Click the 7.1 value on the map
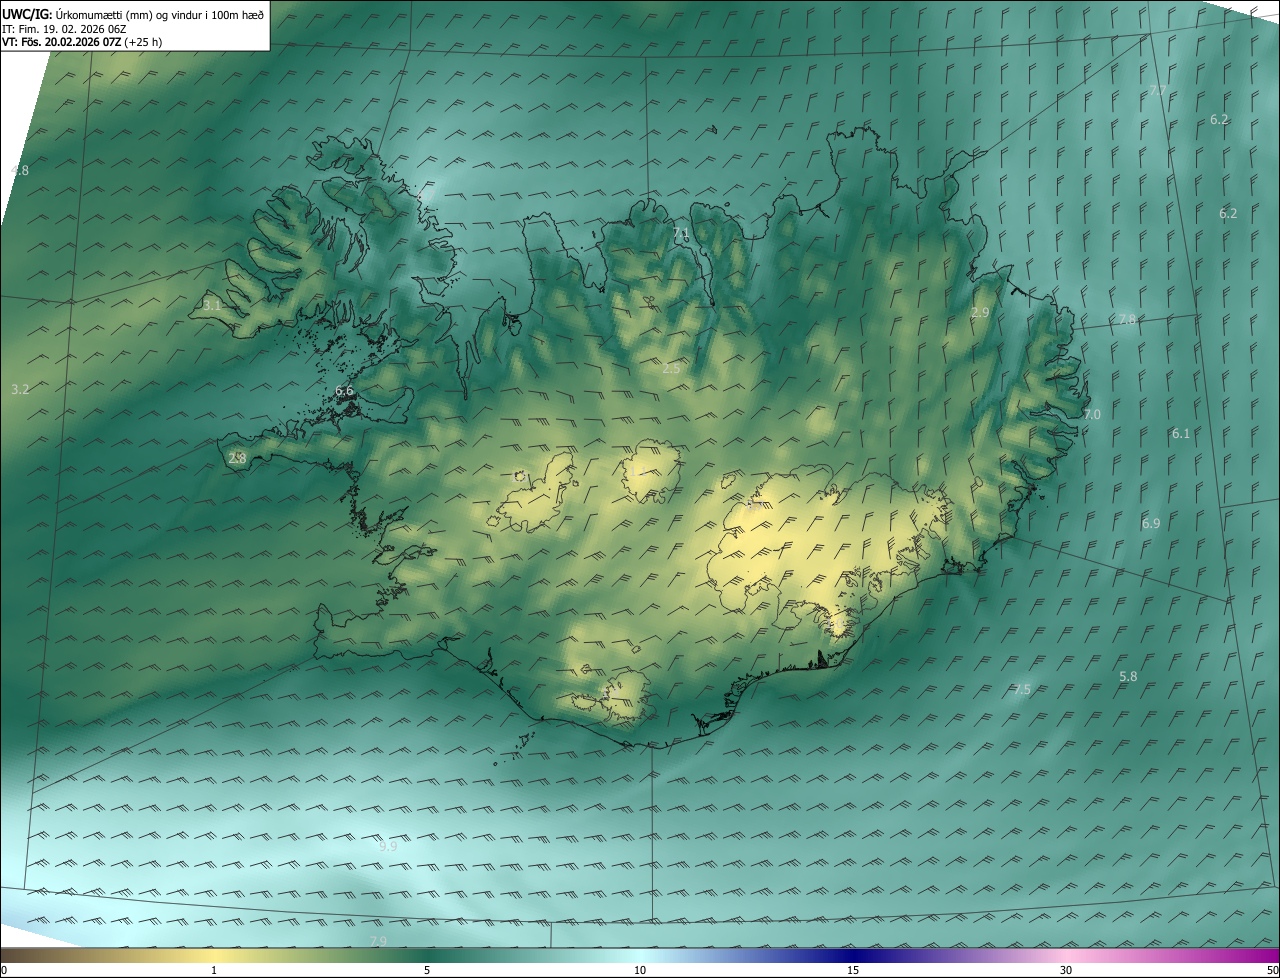Image resolution: width=1280 pixels, height=978 pixels. click(681, 234)
